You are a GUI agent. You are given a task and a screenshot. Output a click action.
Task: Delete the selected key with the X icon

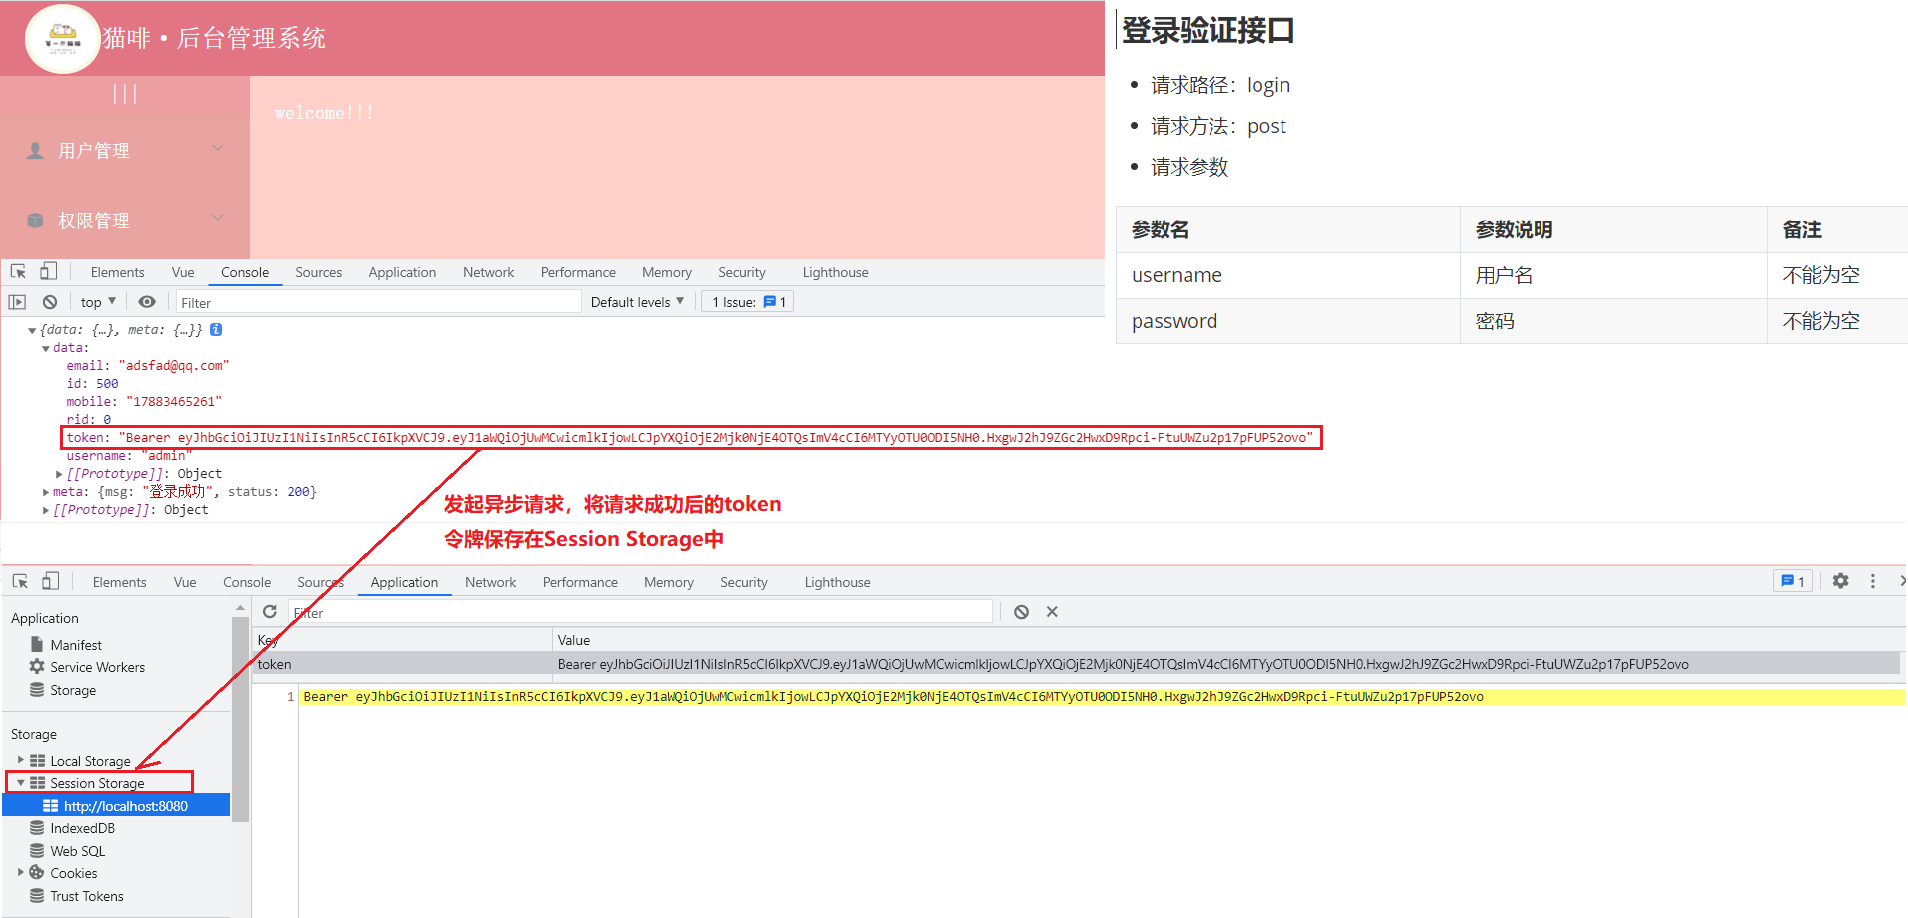coord(1051,611)
